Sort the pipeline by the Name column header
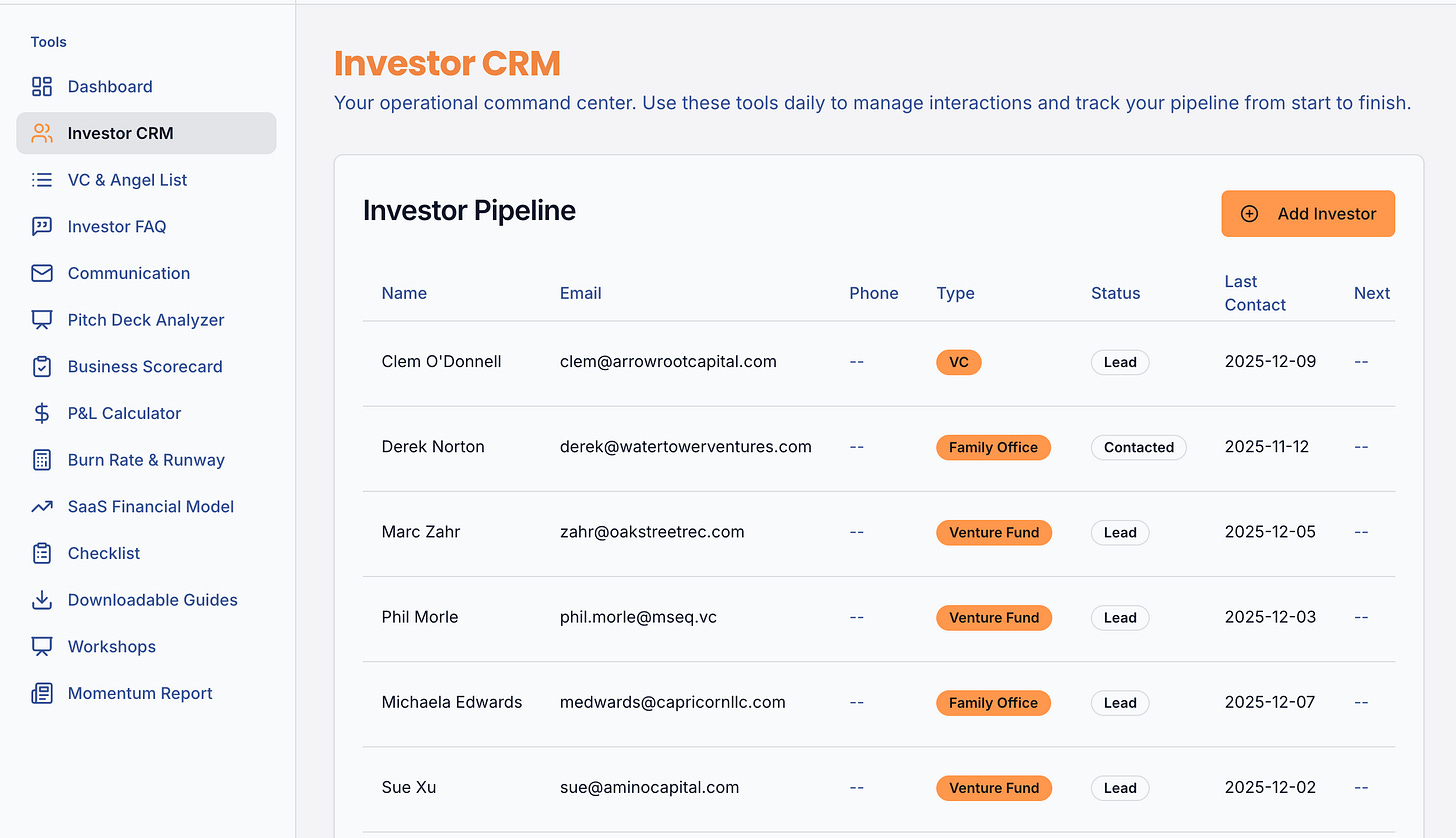 [404, 293]
